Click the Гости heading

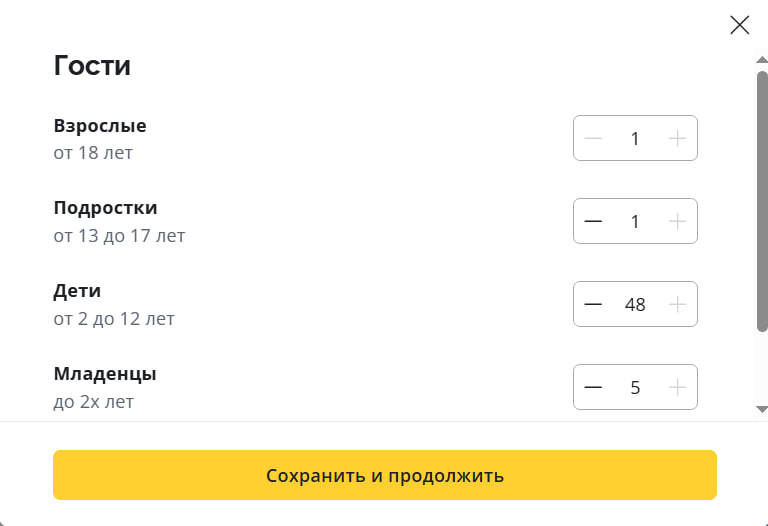pyautogui.click(x=92, y=66)
